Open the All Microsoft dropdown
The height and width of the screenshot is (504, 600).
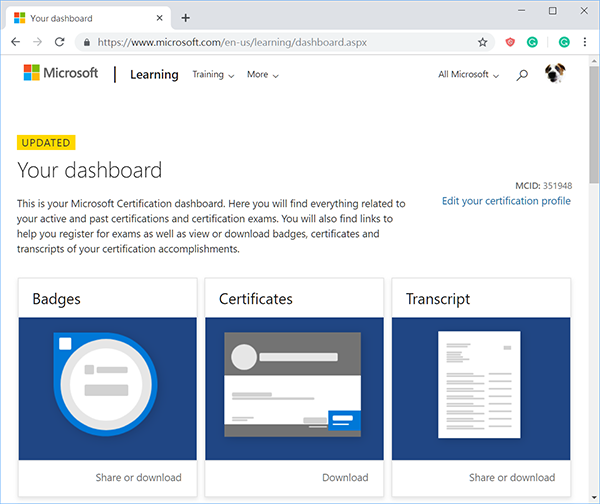pyautogui.click(x=468, y=75)
